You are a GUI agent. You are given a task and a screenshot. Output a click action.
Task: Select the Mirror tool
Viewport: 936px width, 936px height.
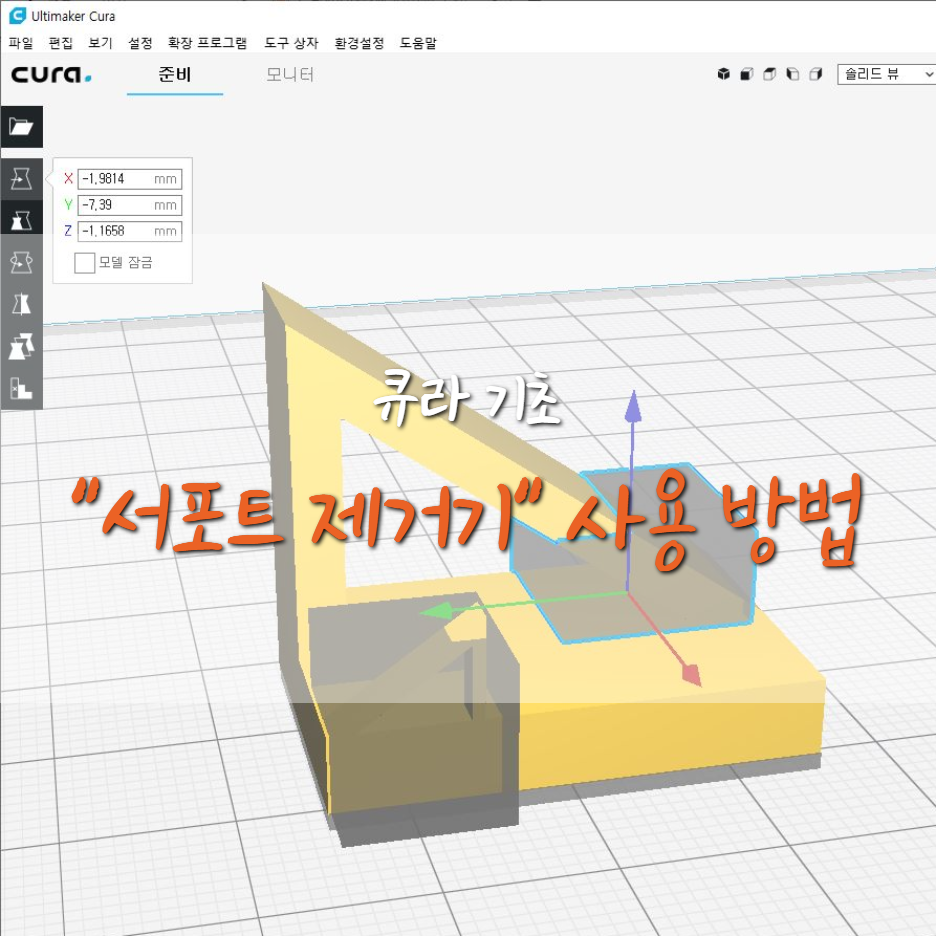click(21, 304)
